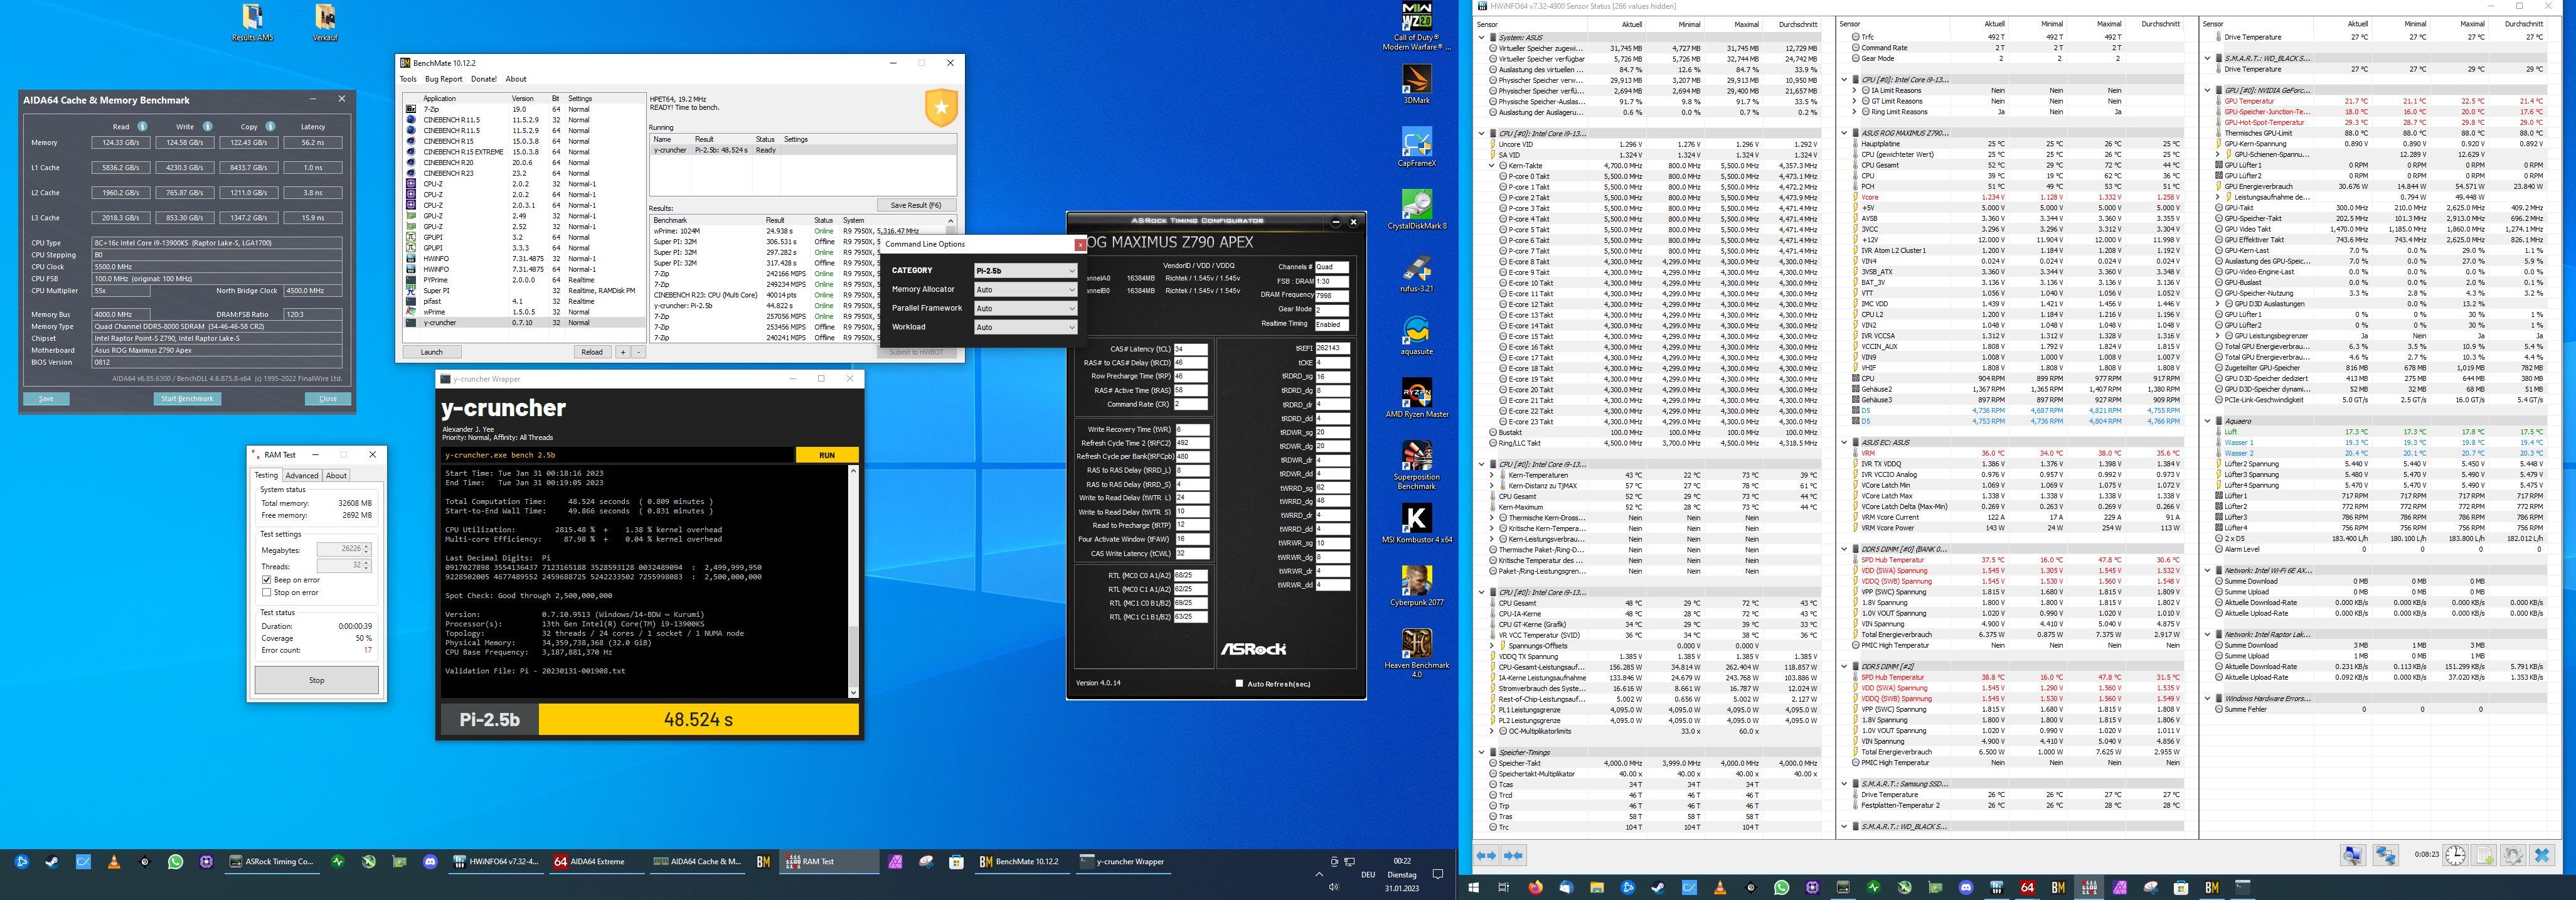This screenshot has height=900, width=2576.
Task: Click Discord icon in left taskbar
Action: (430, 861)
